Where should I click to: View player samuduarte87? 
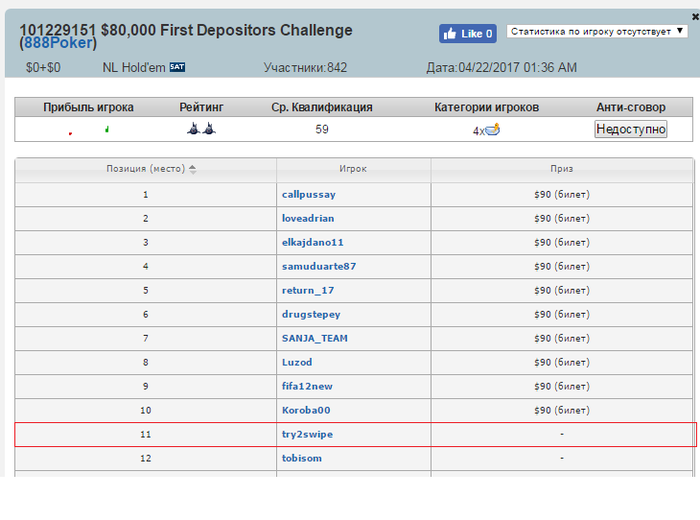[319, 266]
